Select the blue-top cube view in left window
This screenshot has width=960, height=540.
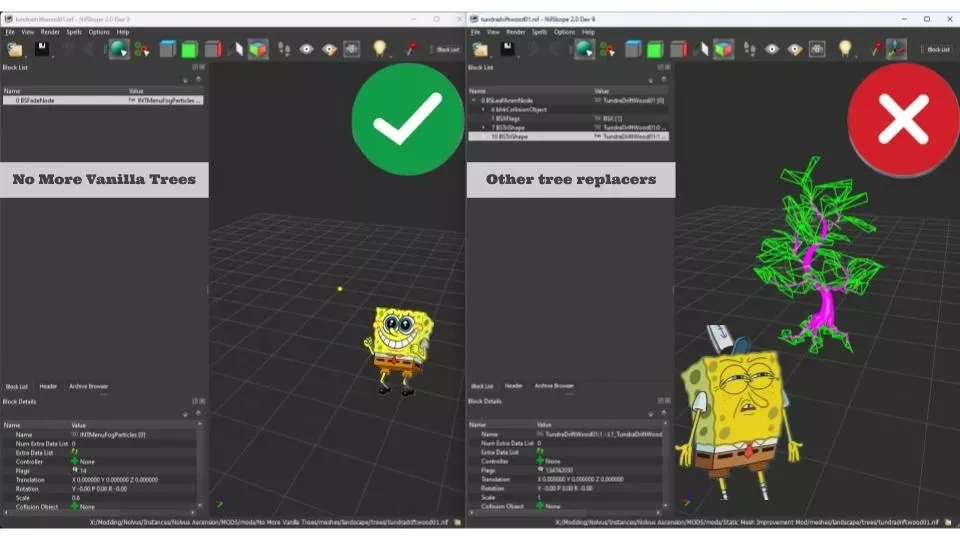pyautogui.click(x=167, y=49)
